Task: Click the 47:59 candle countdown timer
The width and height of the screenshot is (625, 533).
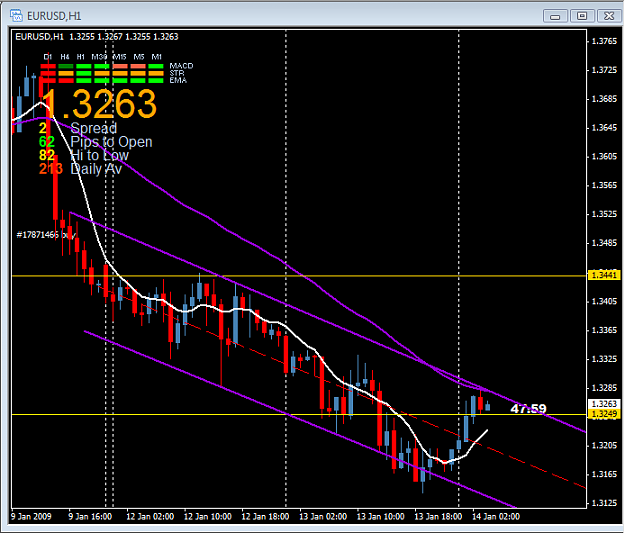Action: point(529,409)
